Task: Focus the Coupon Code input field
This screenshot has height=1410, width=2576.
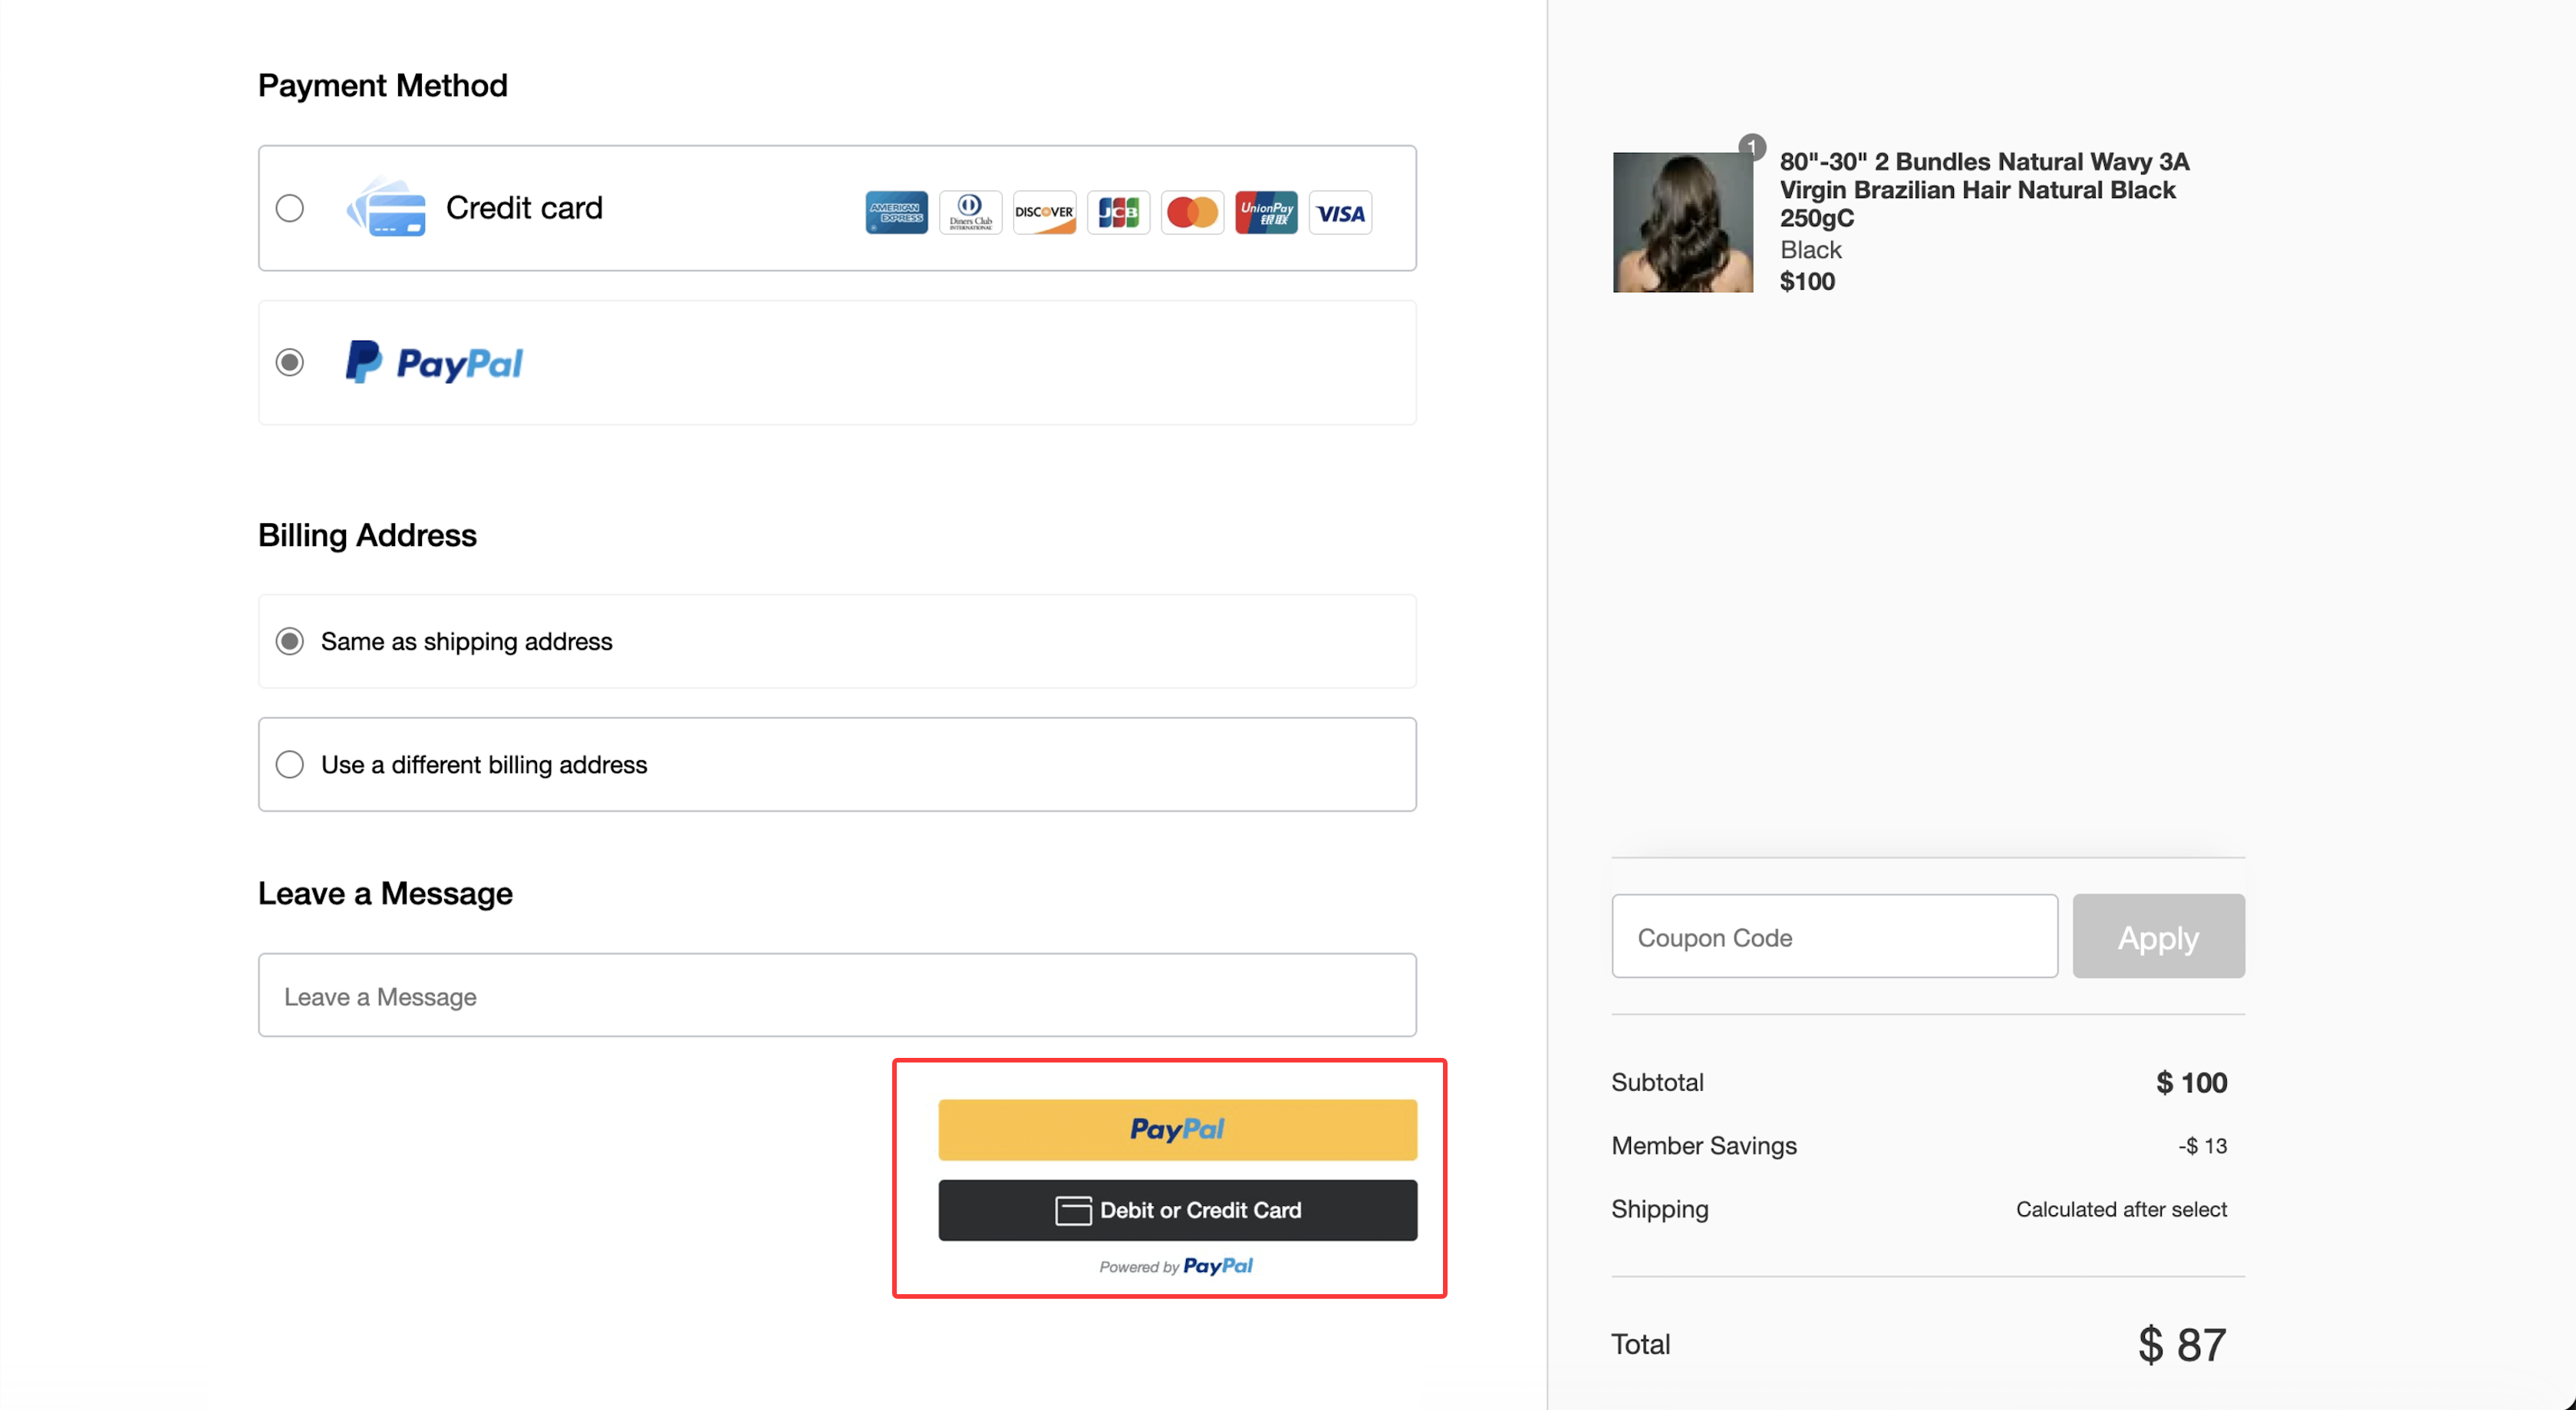Action: (x=1834, y=937)
